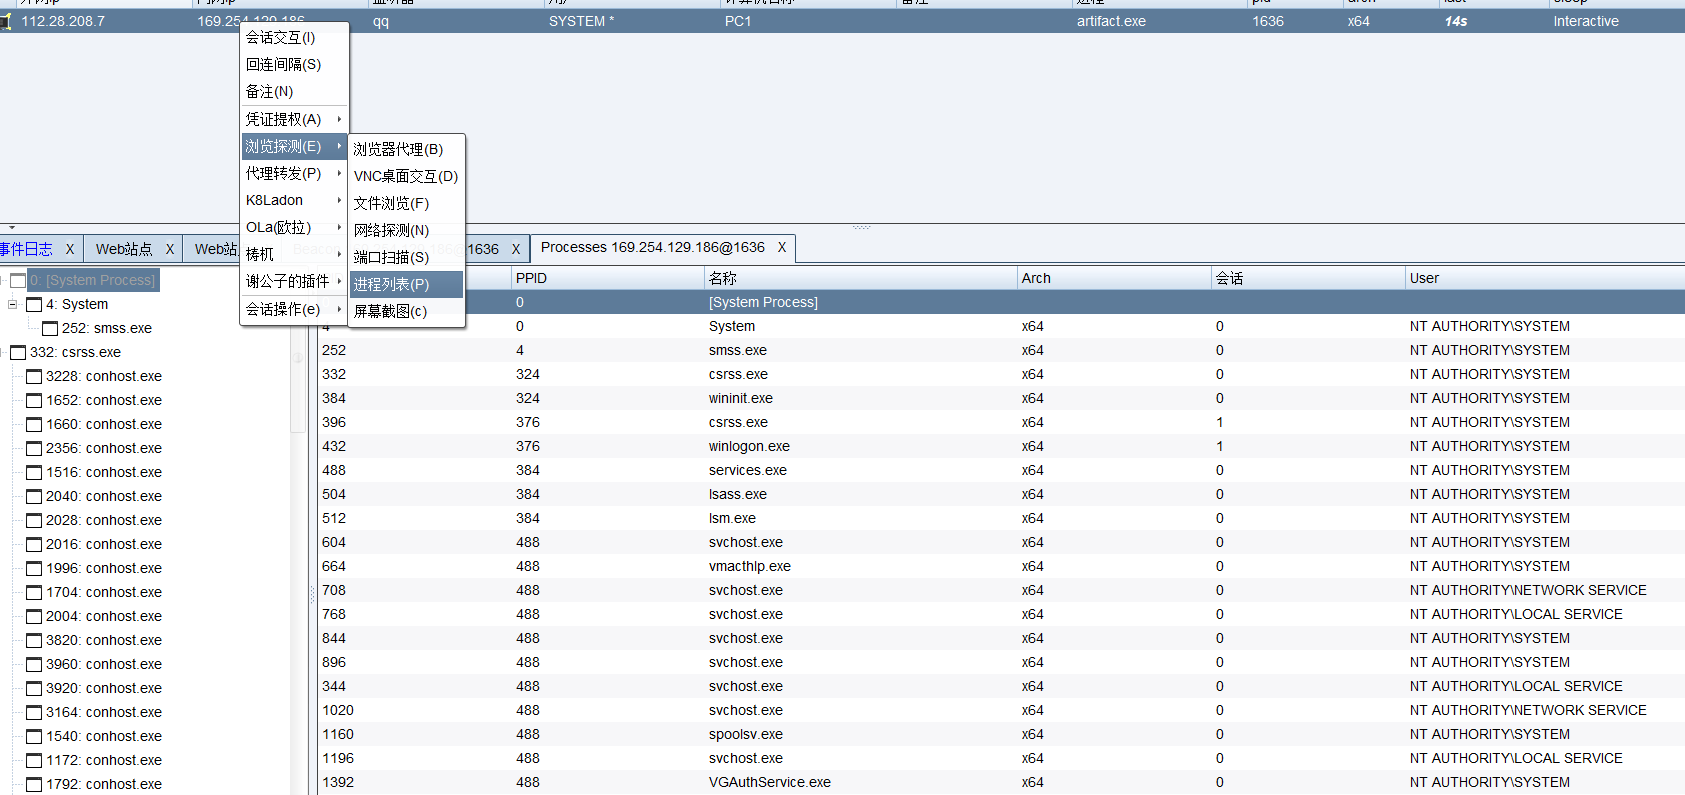Close the 事件日志 tab with its X
1685x795 pixels.
click(x=69, y=249)
